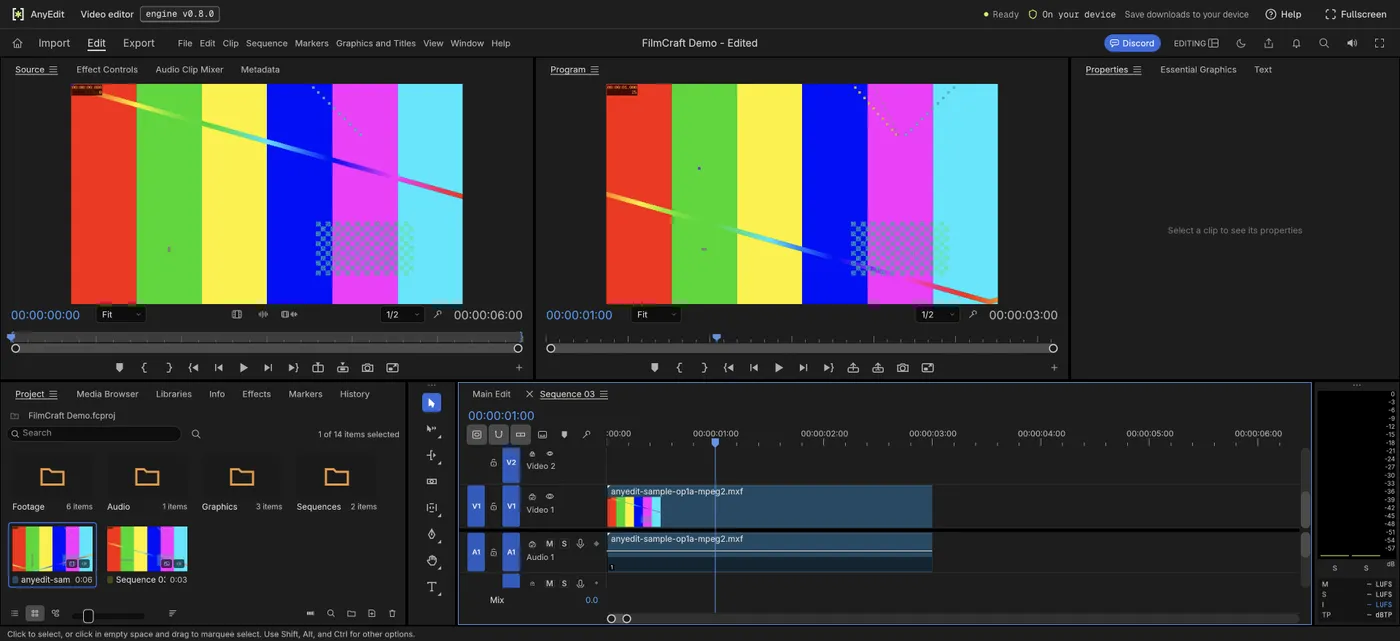Open timeline display wrench settings
The image size is (1400, 641).
[x=586, y=435]
